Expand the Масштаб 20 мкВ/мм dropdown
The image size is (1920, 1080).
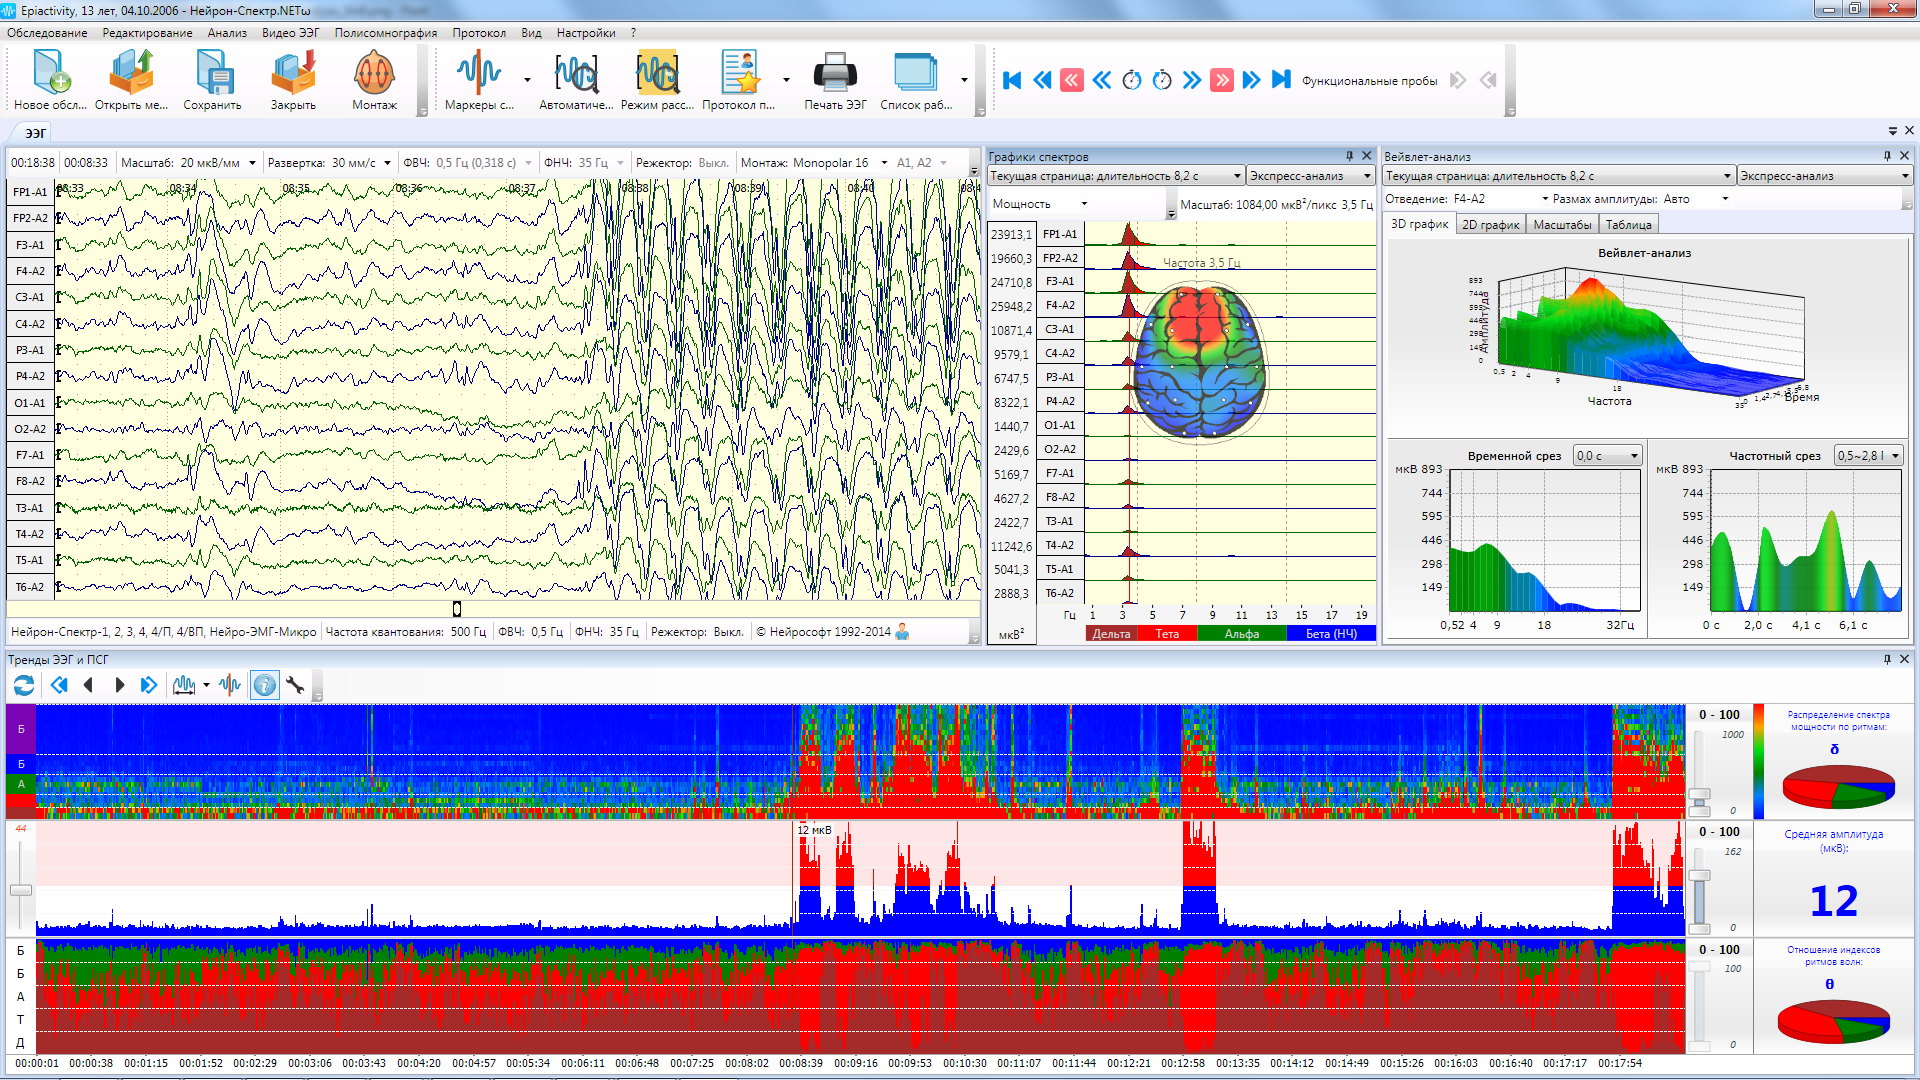253,163
